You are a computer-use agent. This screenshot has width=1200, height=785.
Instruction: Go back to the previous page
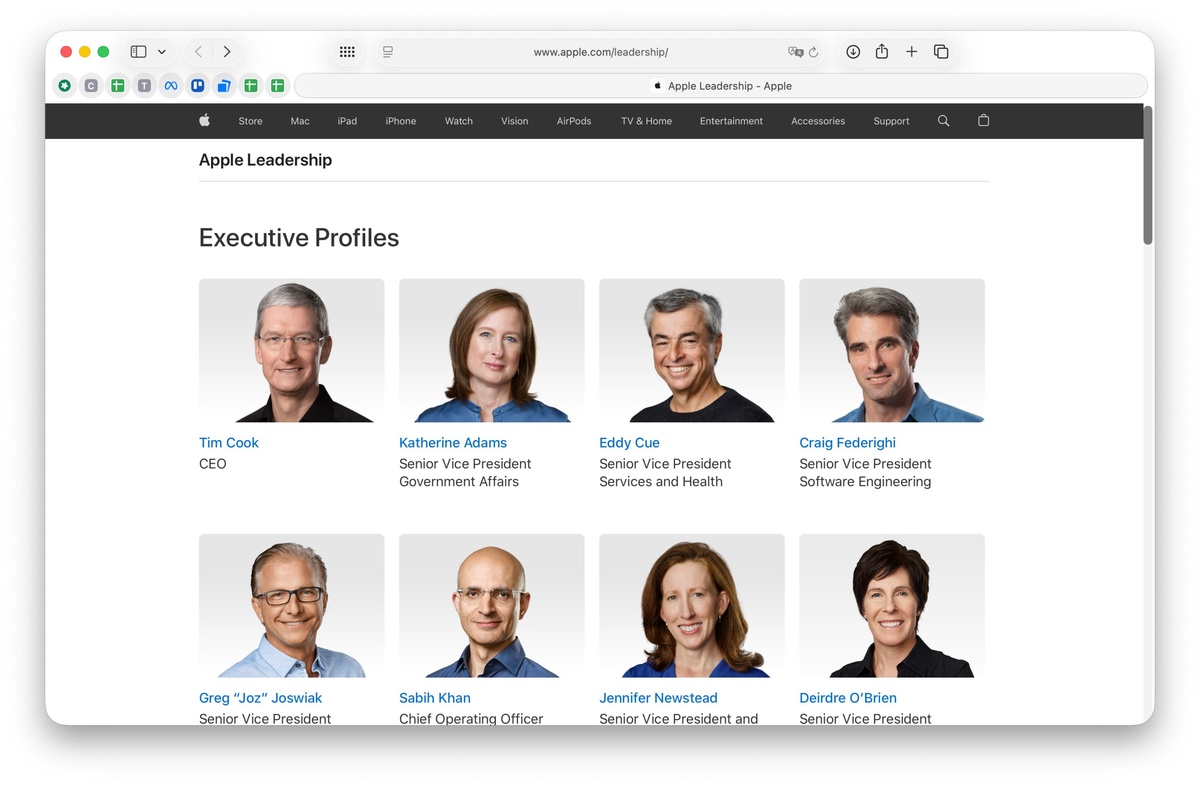point(198,52)
